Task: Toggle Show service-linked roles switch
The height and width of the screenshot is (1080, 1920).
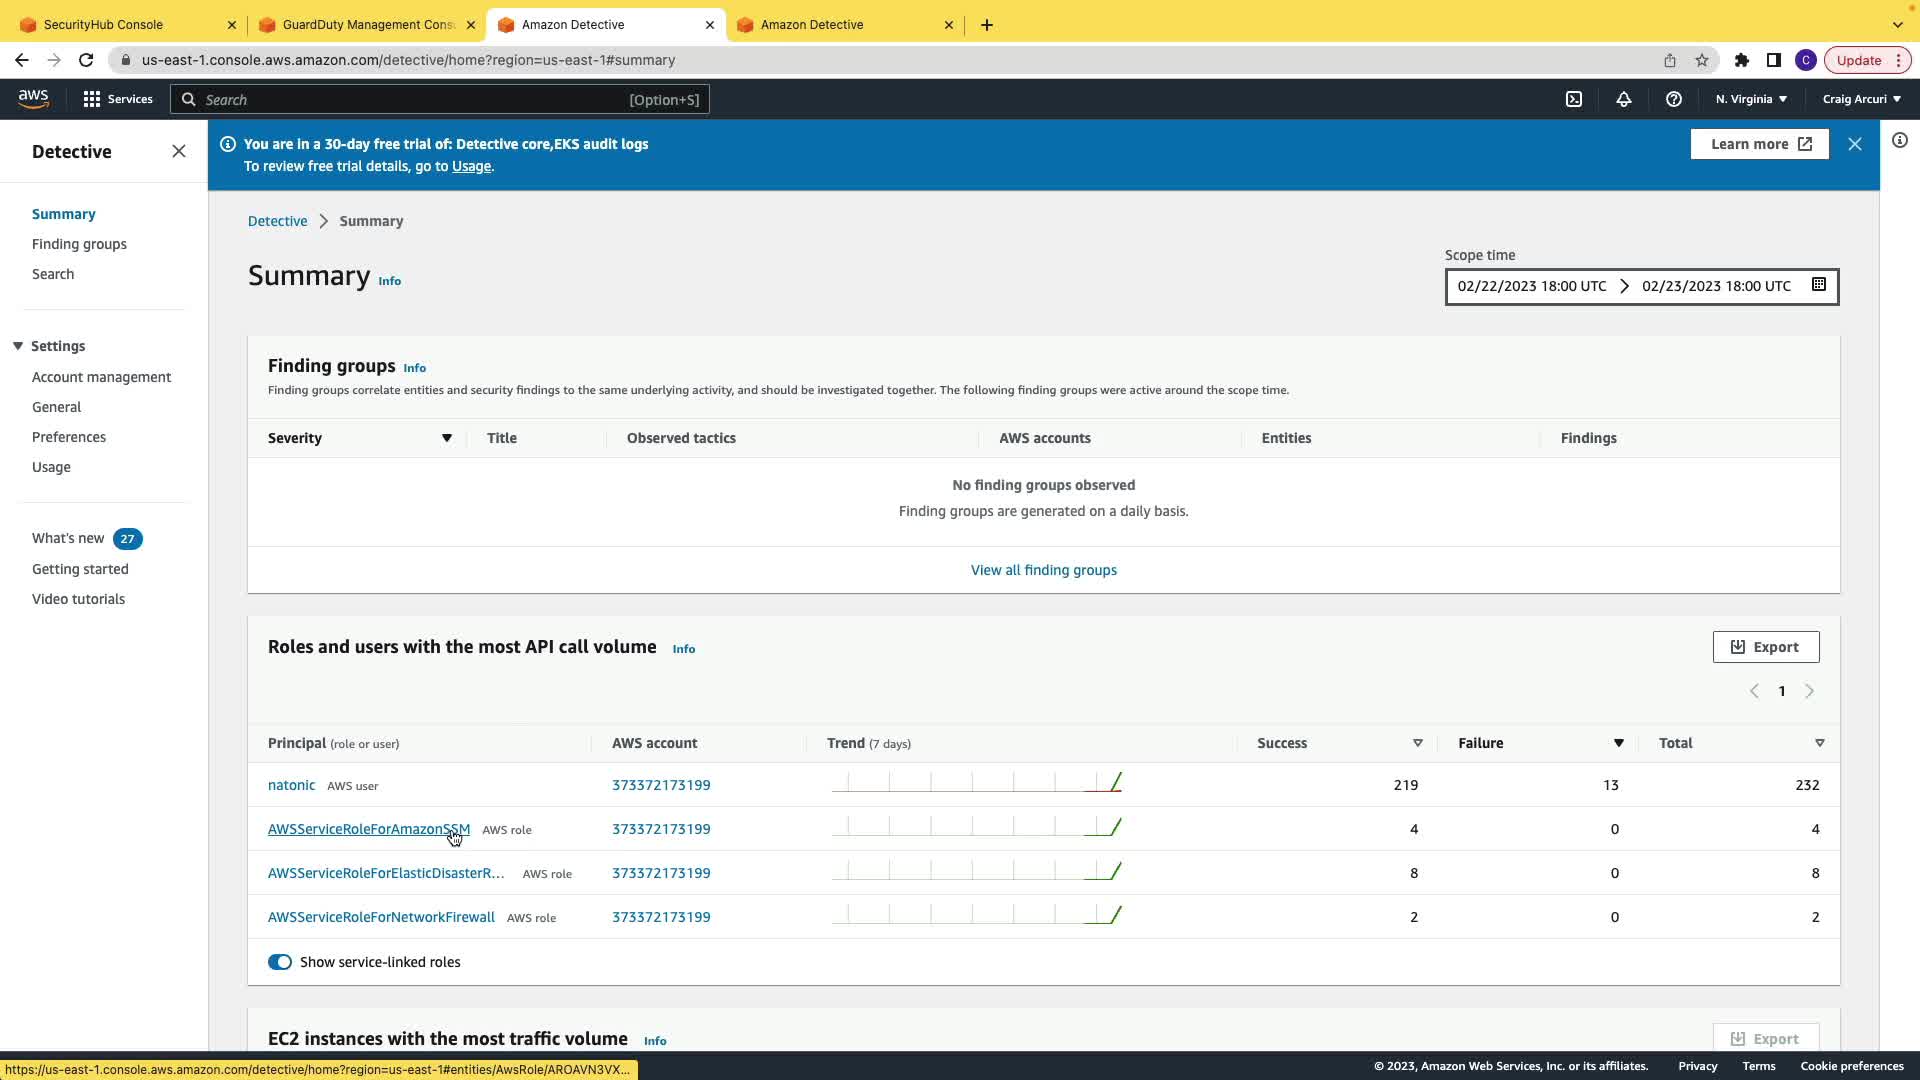Action: point(280,962)
